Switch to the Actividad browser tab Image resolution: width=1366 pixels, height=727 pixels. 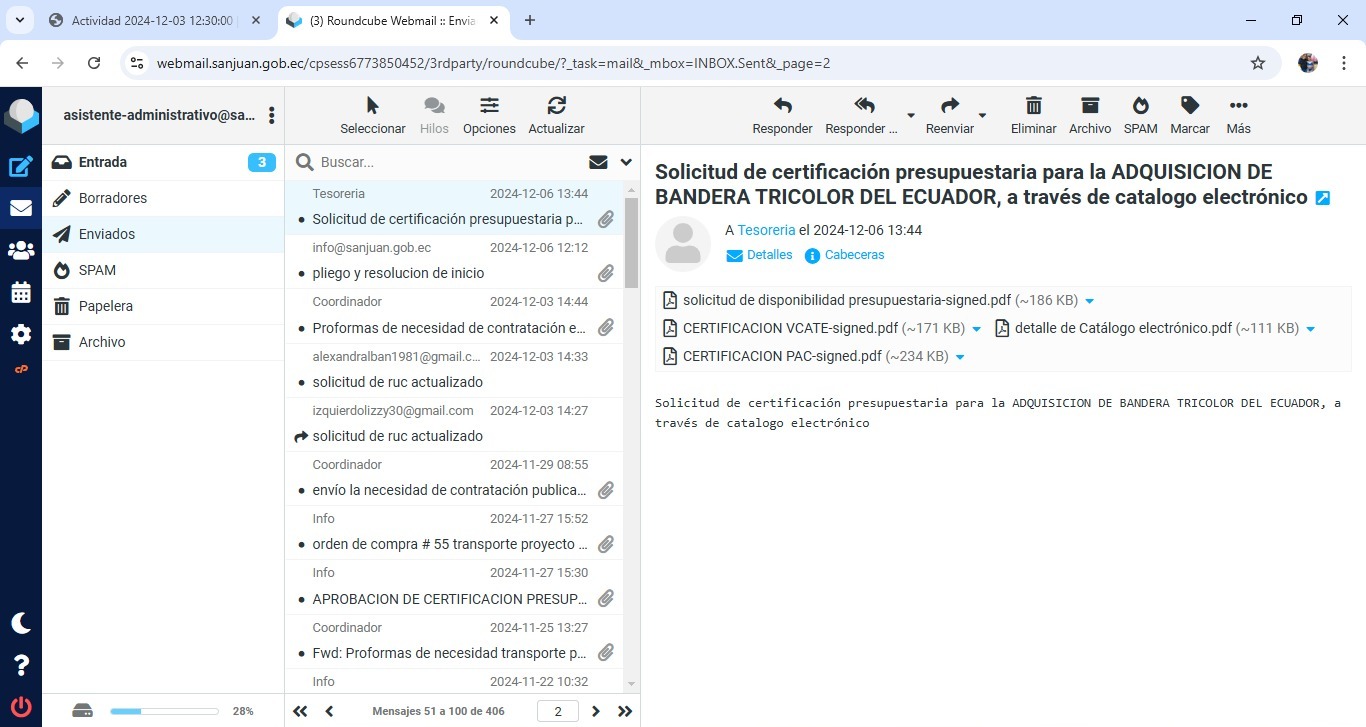coord(152,20)
